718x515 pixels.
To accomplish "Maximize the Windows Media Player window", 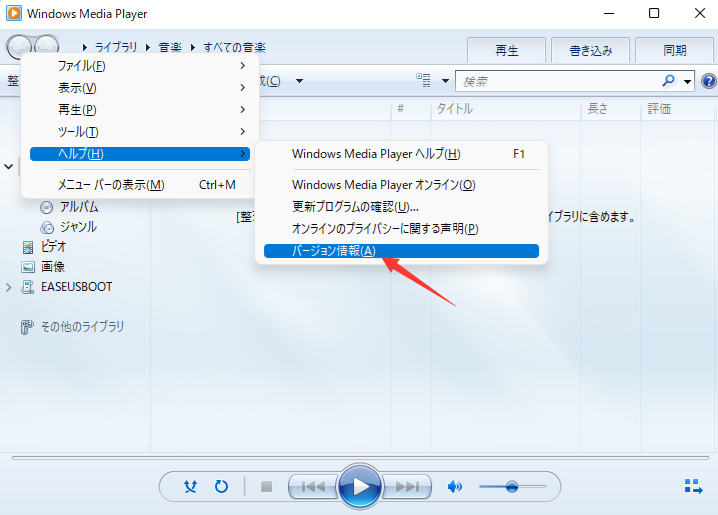I will point(654,13).
